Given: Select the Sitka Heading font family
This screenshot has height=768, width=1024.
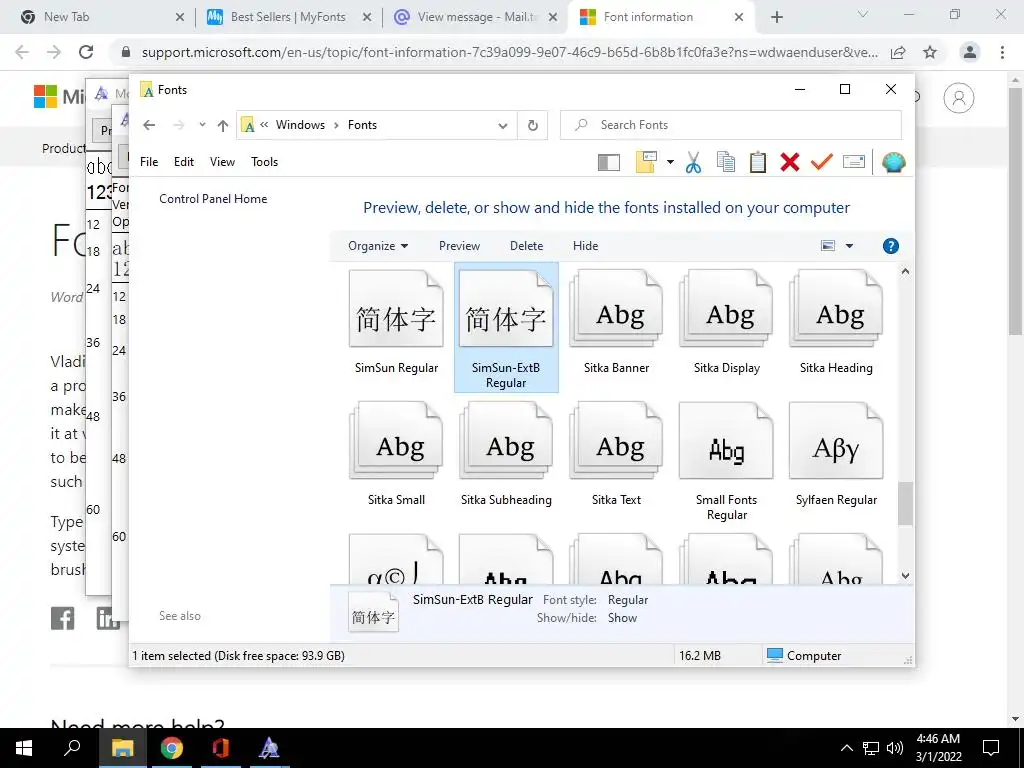Looking at the screenshot, I should [x=836, y=323].
